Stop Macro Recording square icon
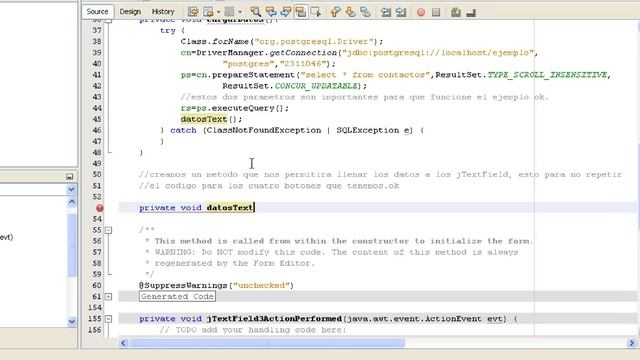 click(436, 12)
